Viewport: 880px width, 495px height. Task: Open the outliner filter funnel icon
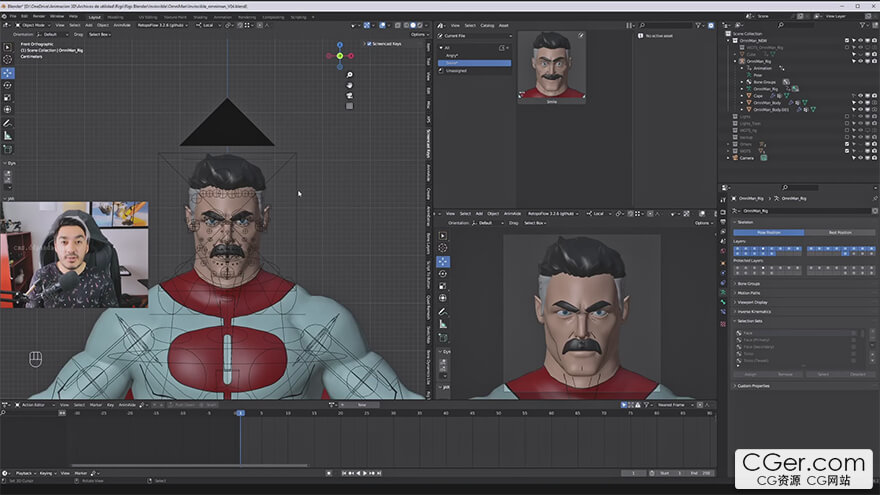coord(864,25)
